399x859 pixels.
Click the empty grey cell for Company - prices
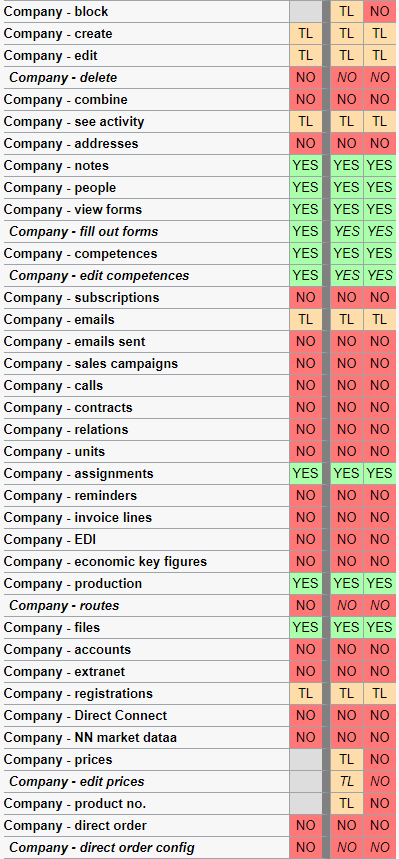[x=306, y=759]
